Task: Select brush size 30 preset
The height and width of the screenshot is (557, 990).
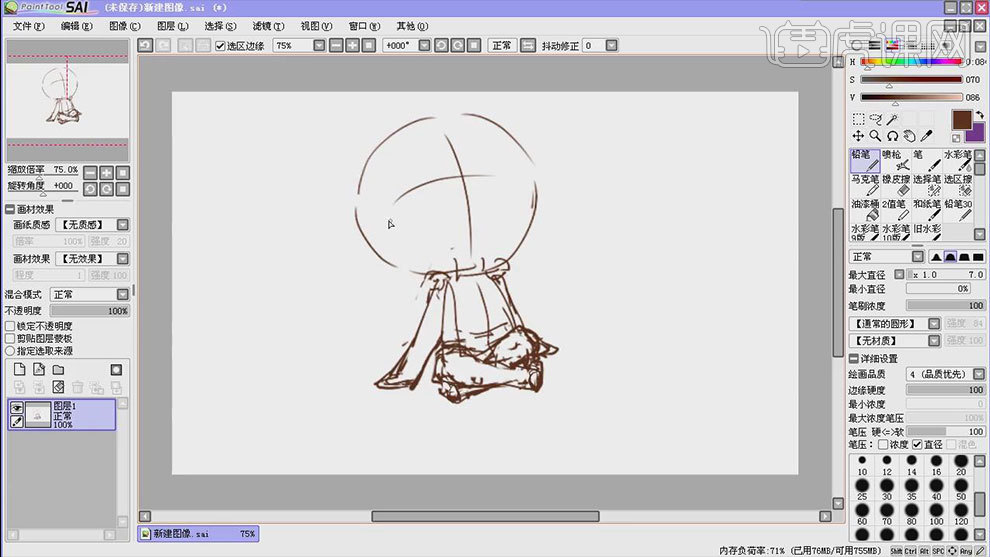Action: pyautogui.click(x=887, y=489)
